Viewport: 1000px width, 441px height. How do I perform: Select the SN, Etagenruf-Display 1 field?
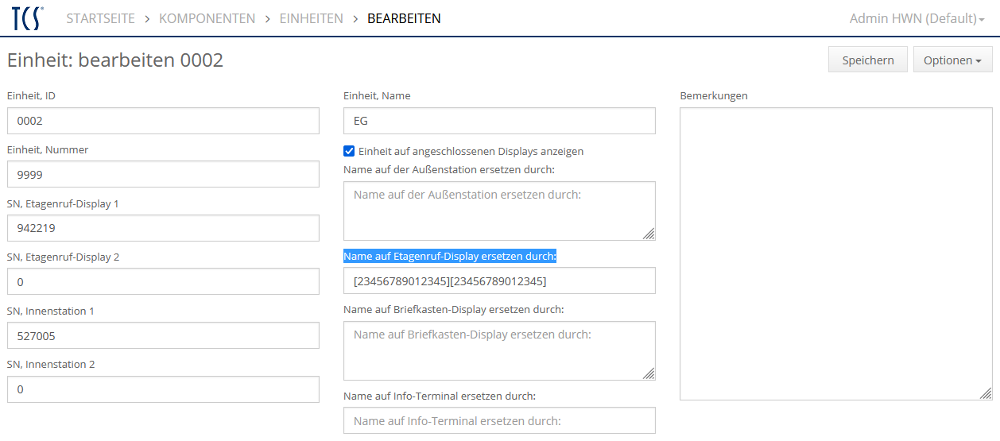pos(163,228)
